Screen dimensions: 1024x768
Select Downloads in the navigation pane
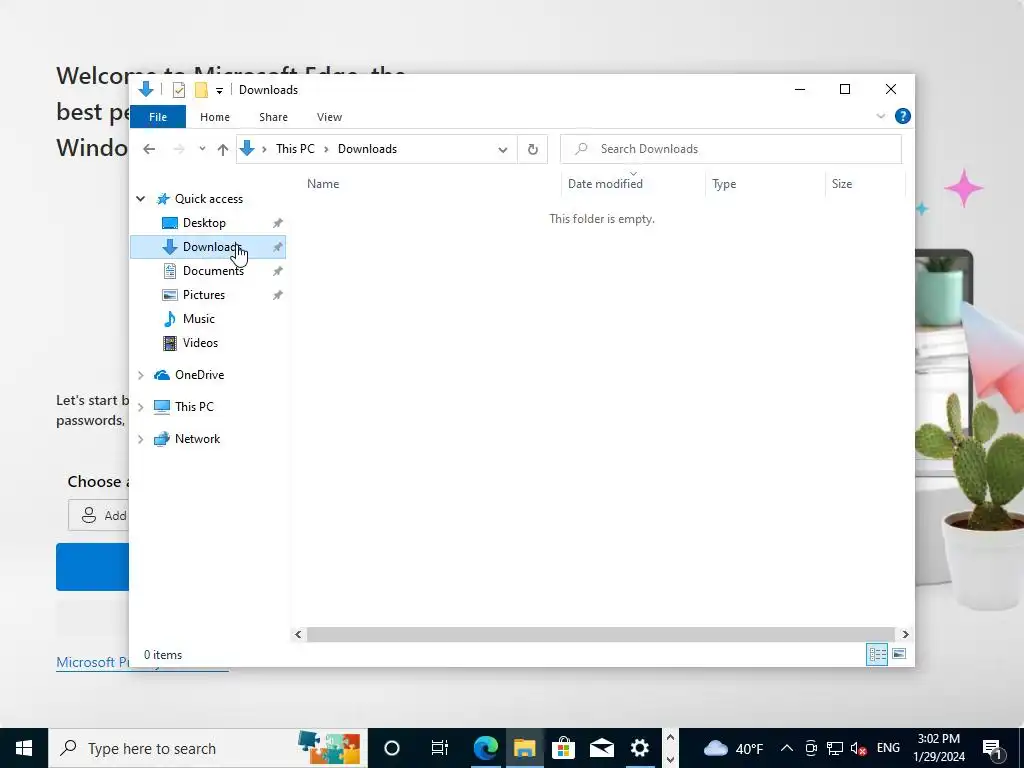(x=208, y=247)
